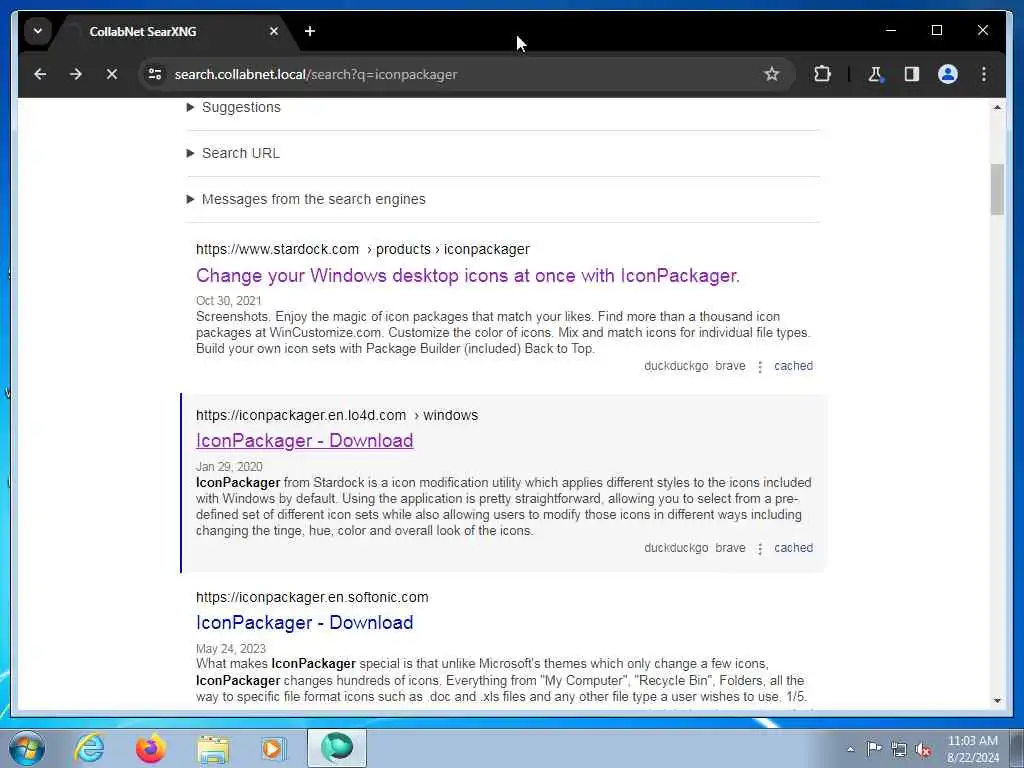The image size is (1024, 768).
Task: Go forward with the forward arrow
Action: [76, 74]
